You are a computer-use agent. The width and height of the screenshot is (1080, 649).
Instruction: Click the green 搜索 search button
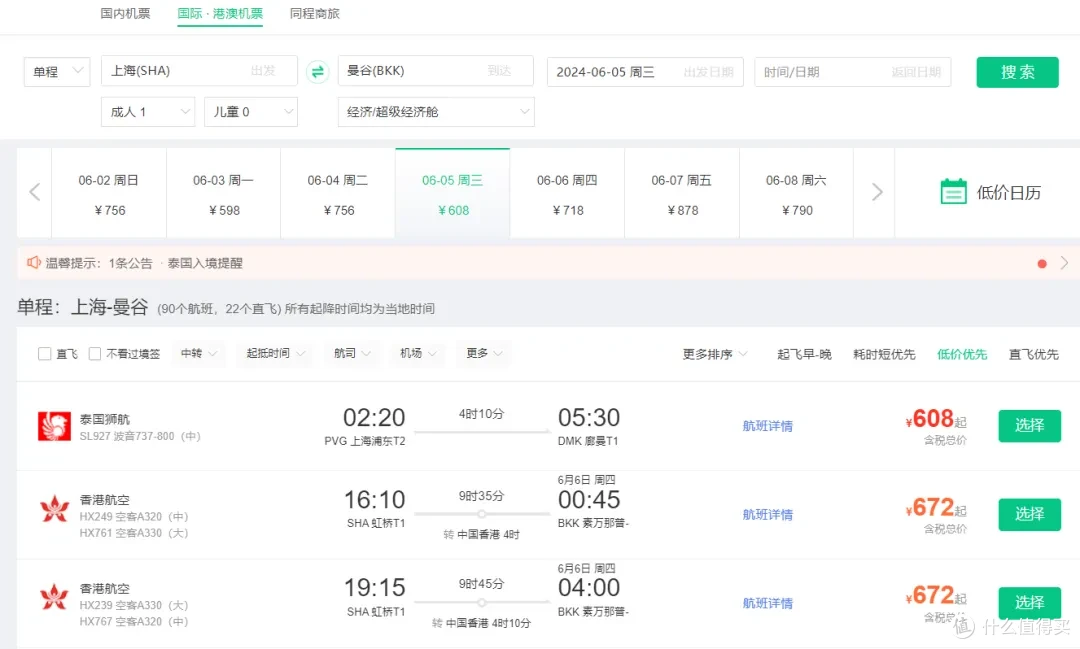coord(1017,72)
